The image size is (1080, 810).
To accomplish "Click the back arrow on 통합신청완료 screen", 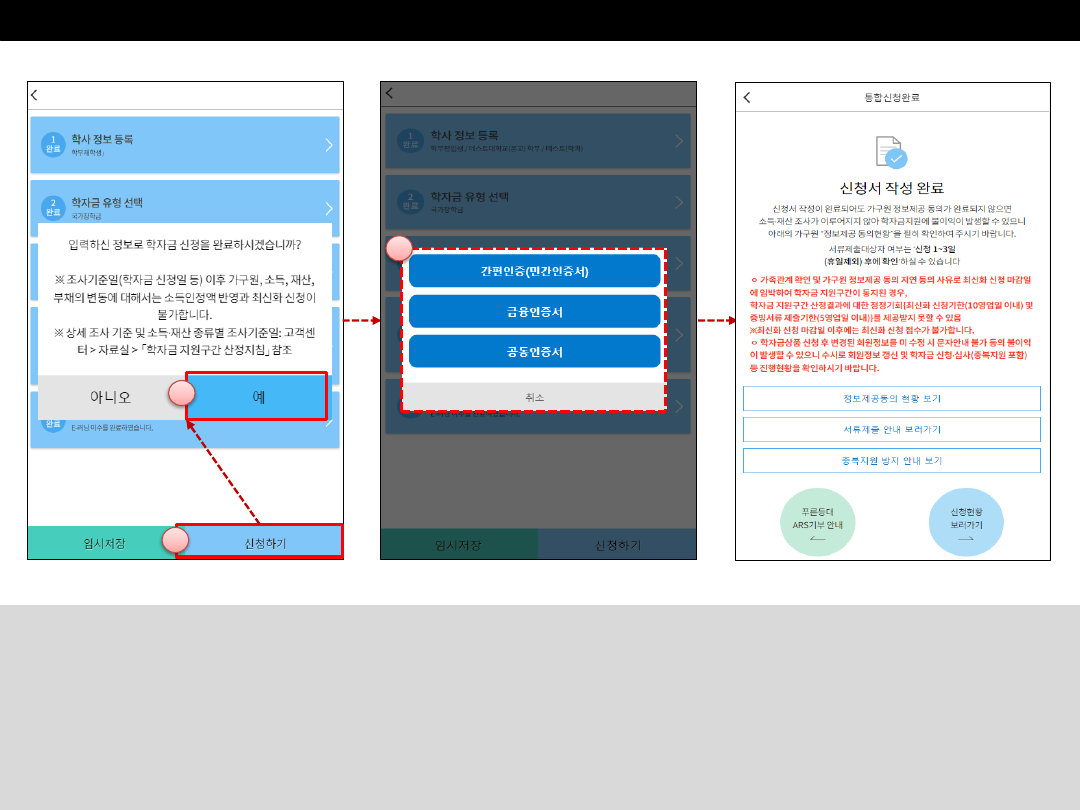I will click(747, 97).
